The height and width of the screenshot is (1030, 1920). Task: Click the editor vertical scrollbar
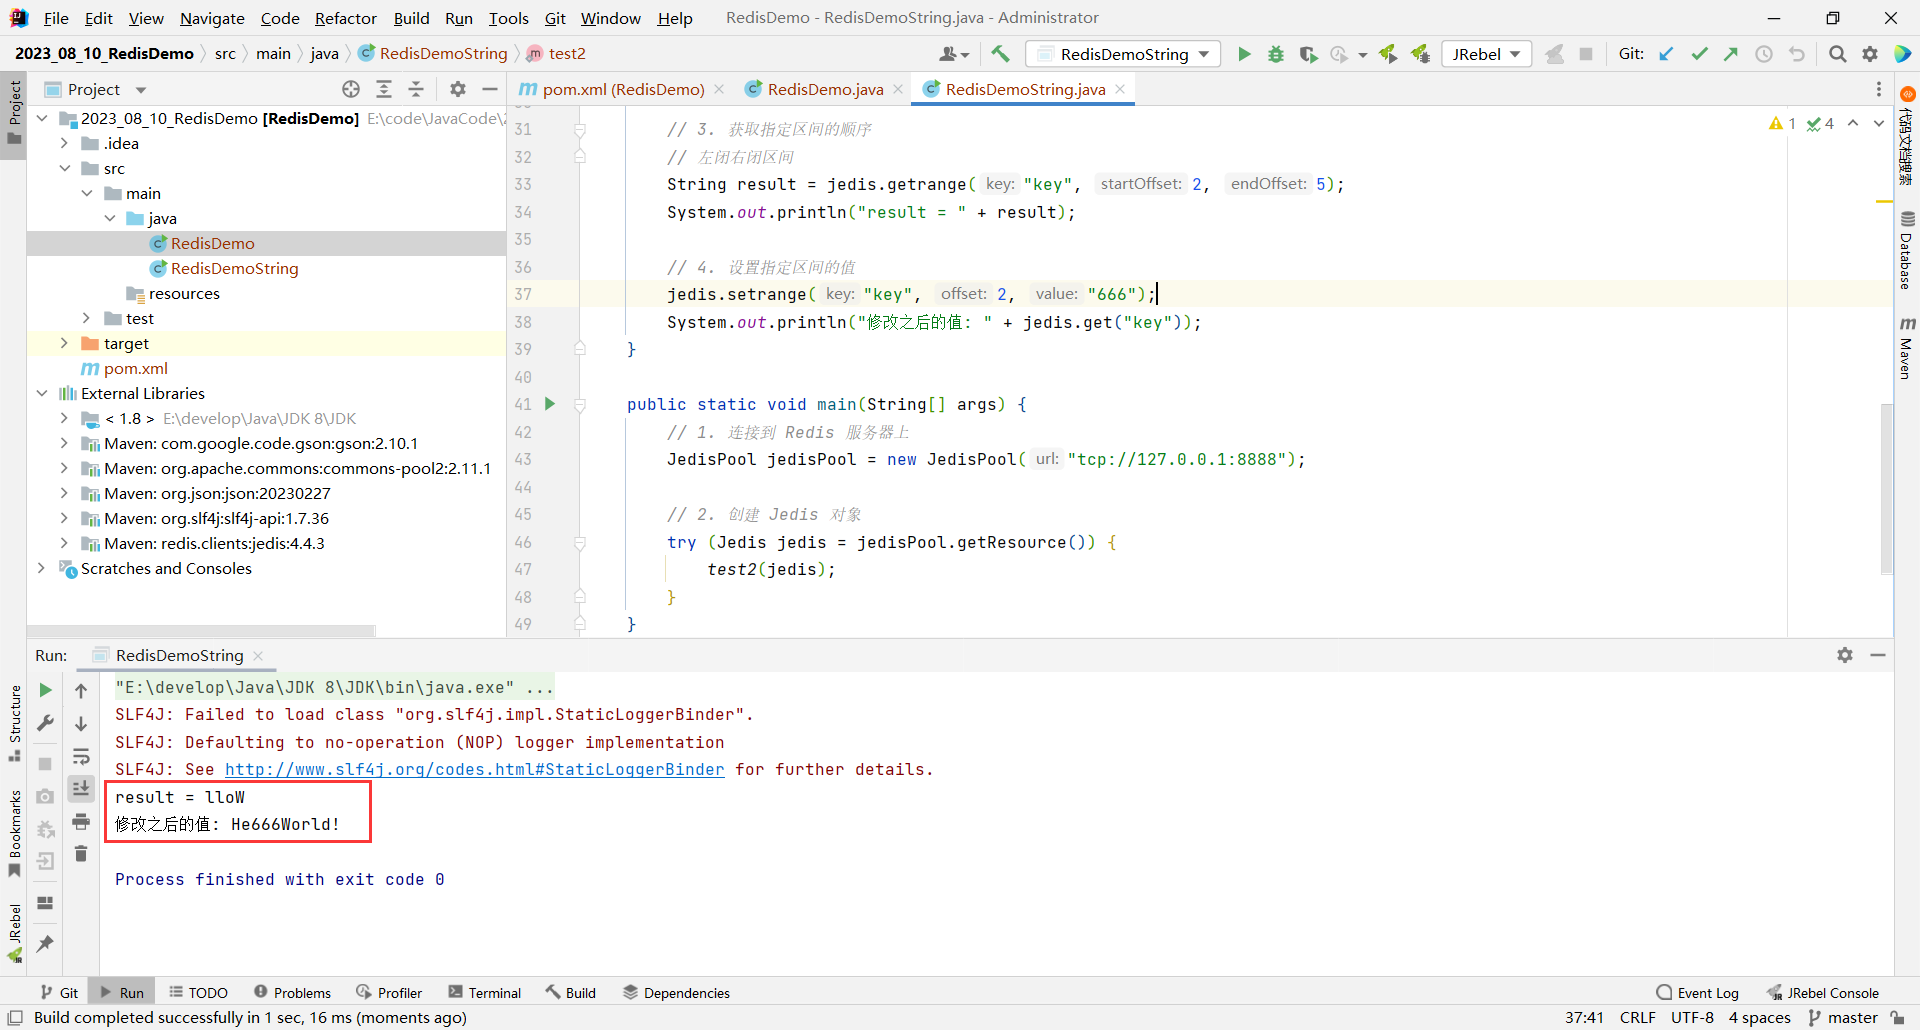point(1886,487)
